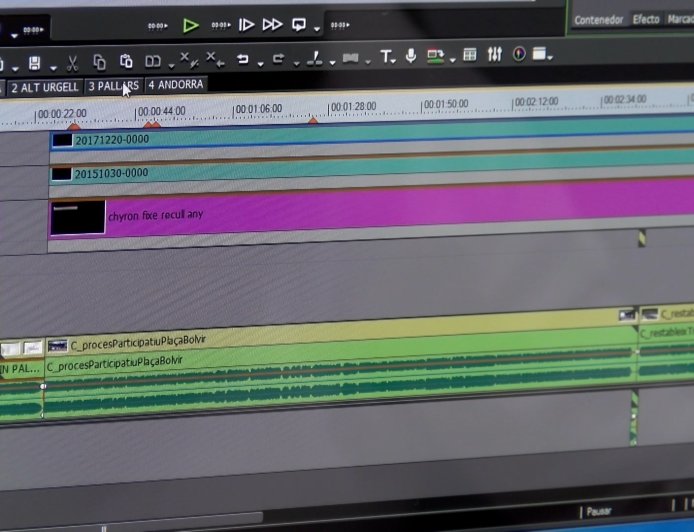This screenshot has height=532, width=694.
Task: Open the Create Title T tool
Action: click(x=385, y=57)
